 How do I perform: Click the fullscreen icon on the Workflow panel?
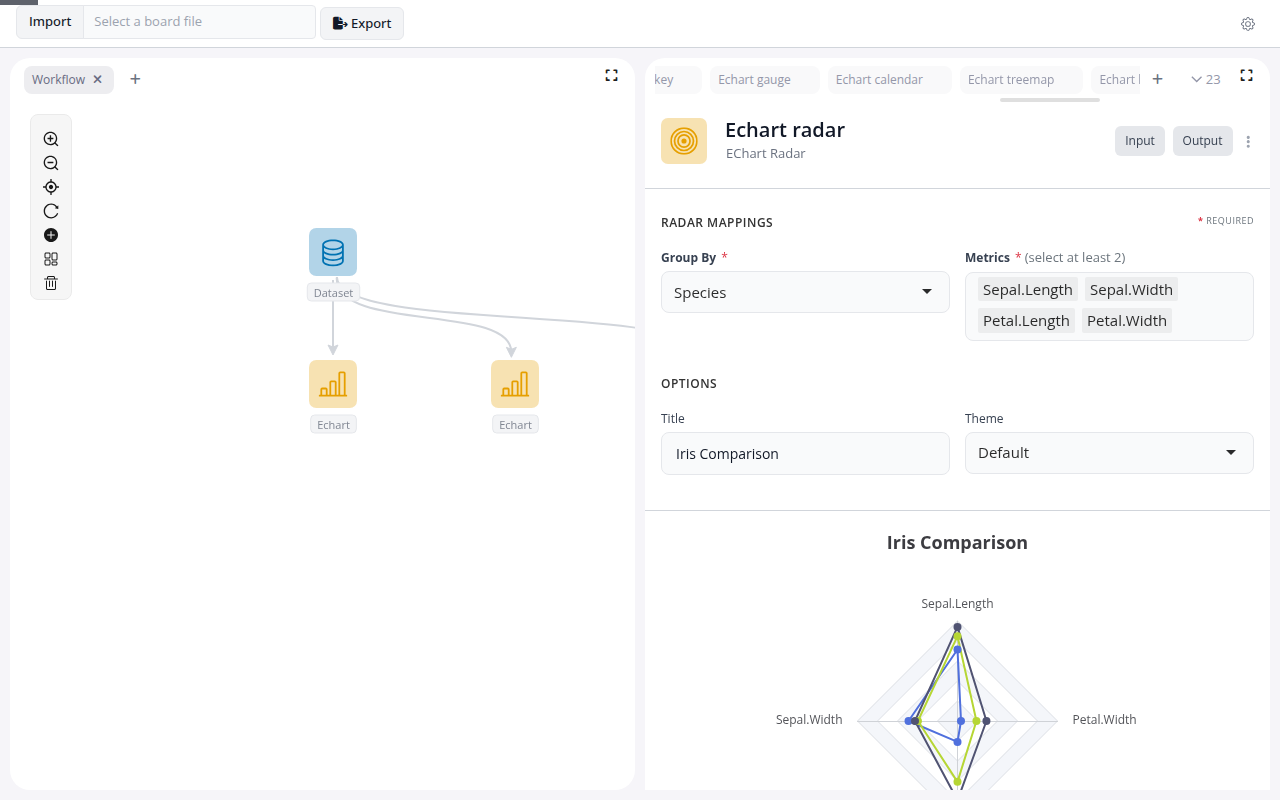click(611, 75)
